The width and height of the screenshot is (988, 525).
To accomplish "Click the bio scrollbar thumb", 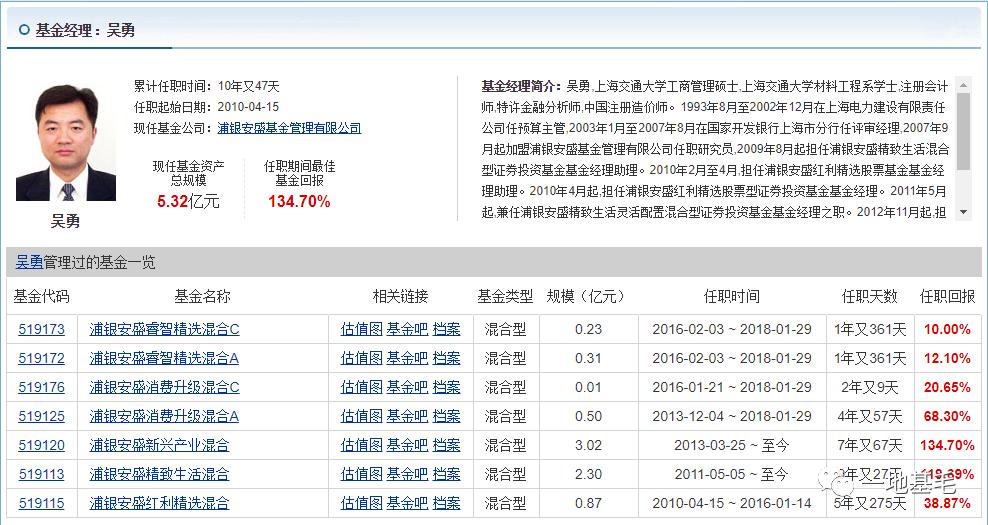I will [963, 131].
